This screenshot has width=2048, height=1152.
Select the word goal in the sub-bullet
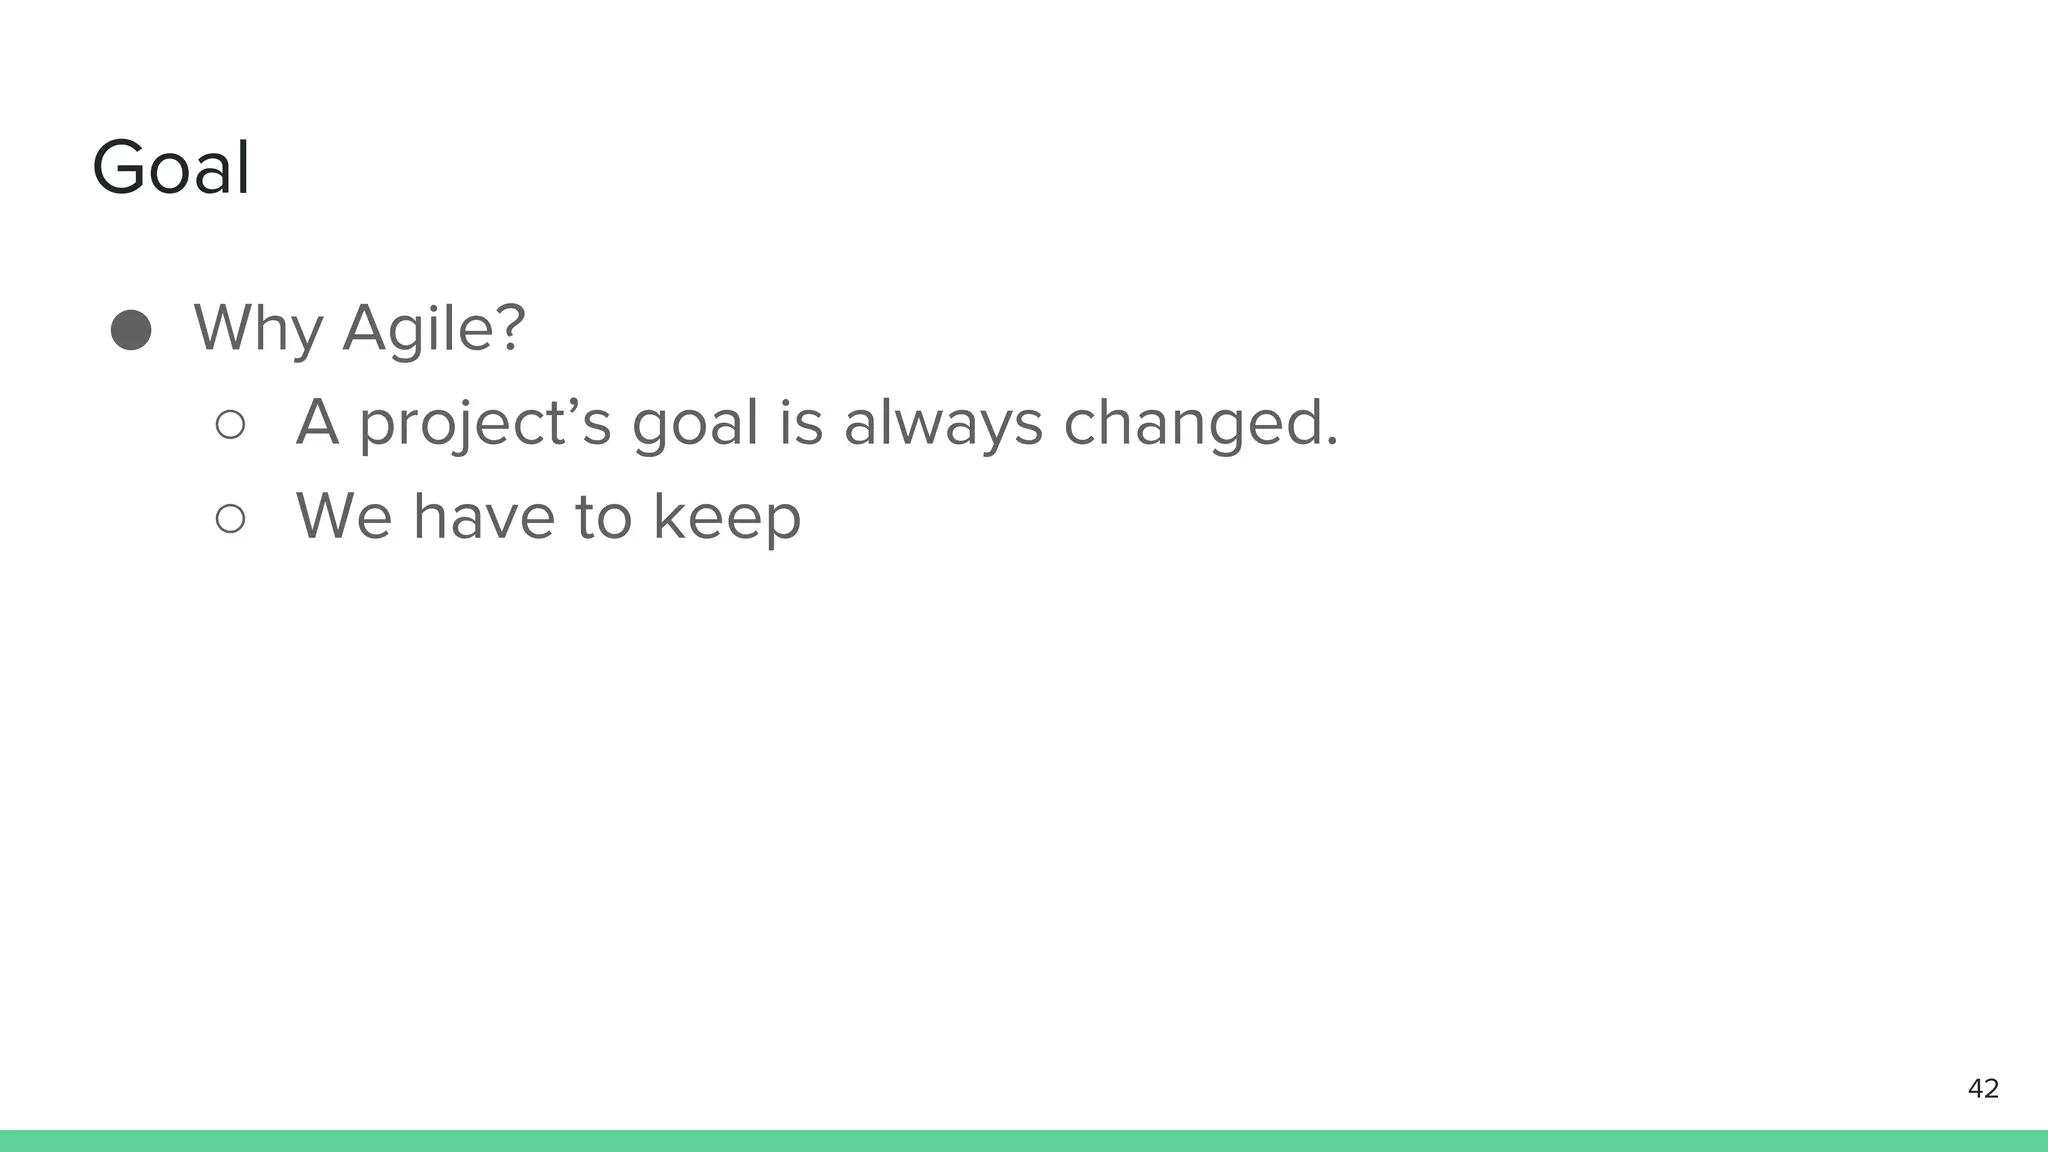coord(696,424)
